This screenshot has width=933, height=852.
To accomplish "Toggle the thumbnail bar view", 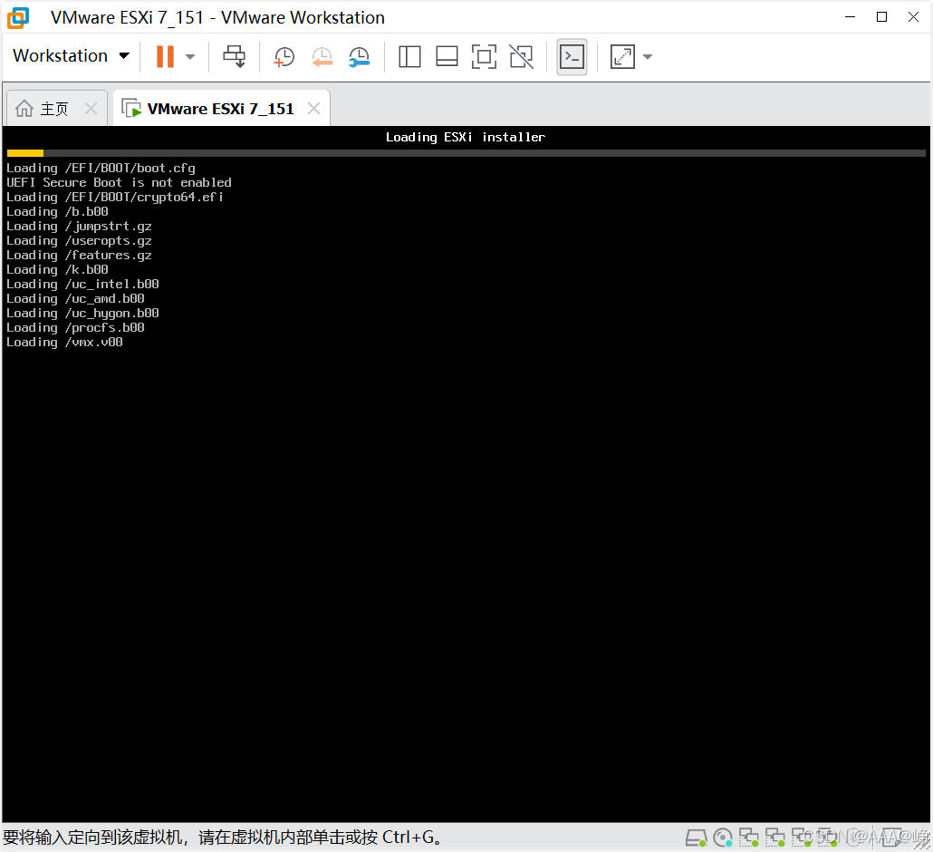I will [447, 57].
